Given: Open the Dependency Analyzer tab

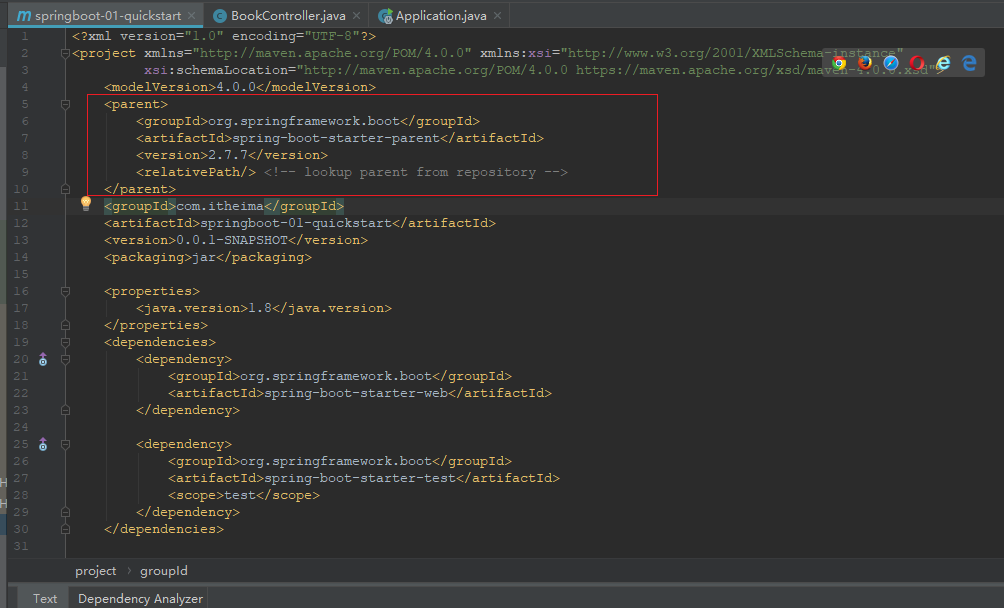Looking at the screenshot, I should coord(140,598).
